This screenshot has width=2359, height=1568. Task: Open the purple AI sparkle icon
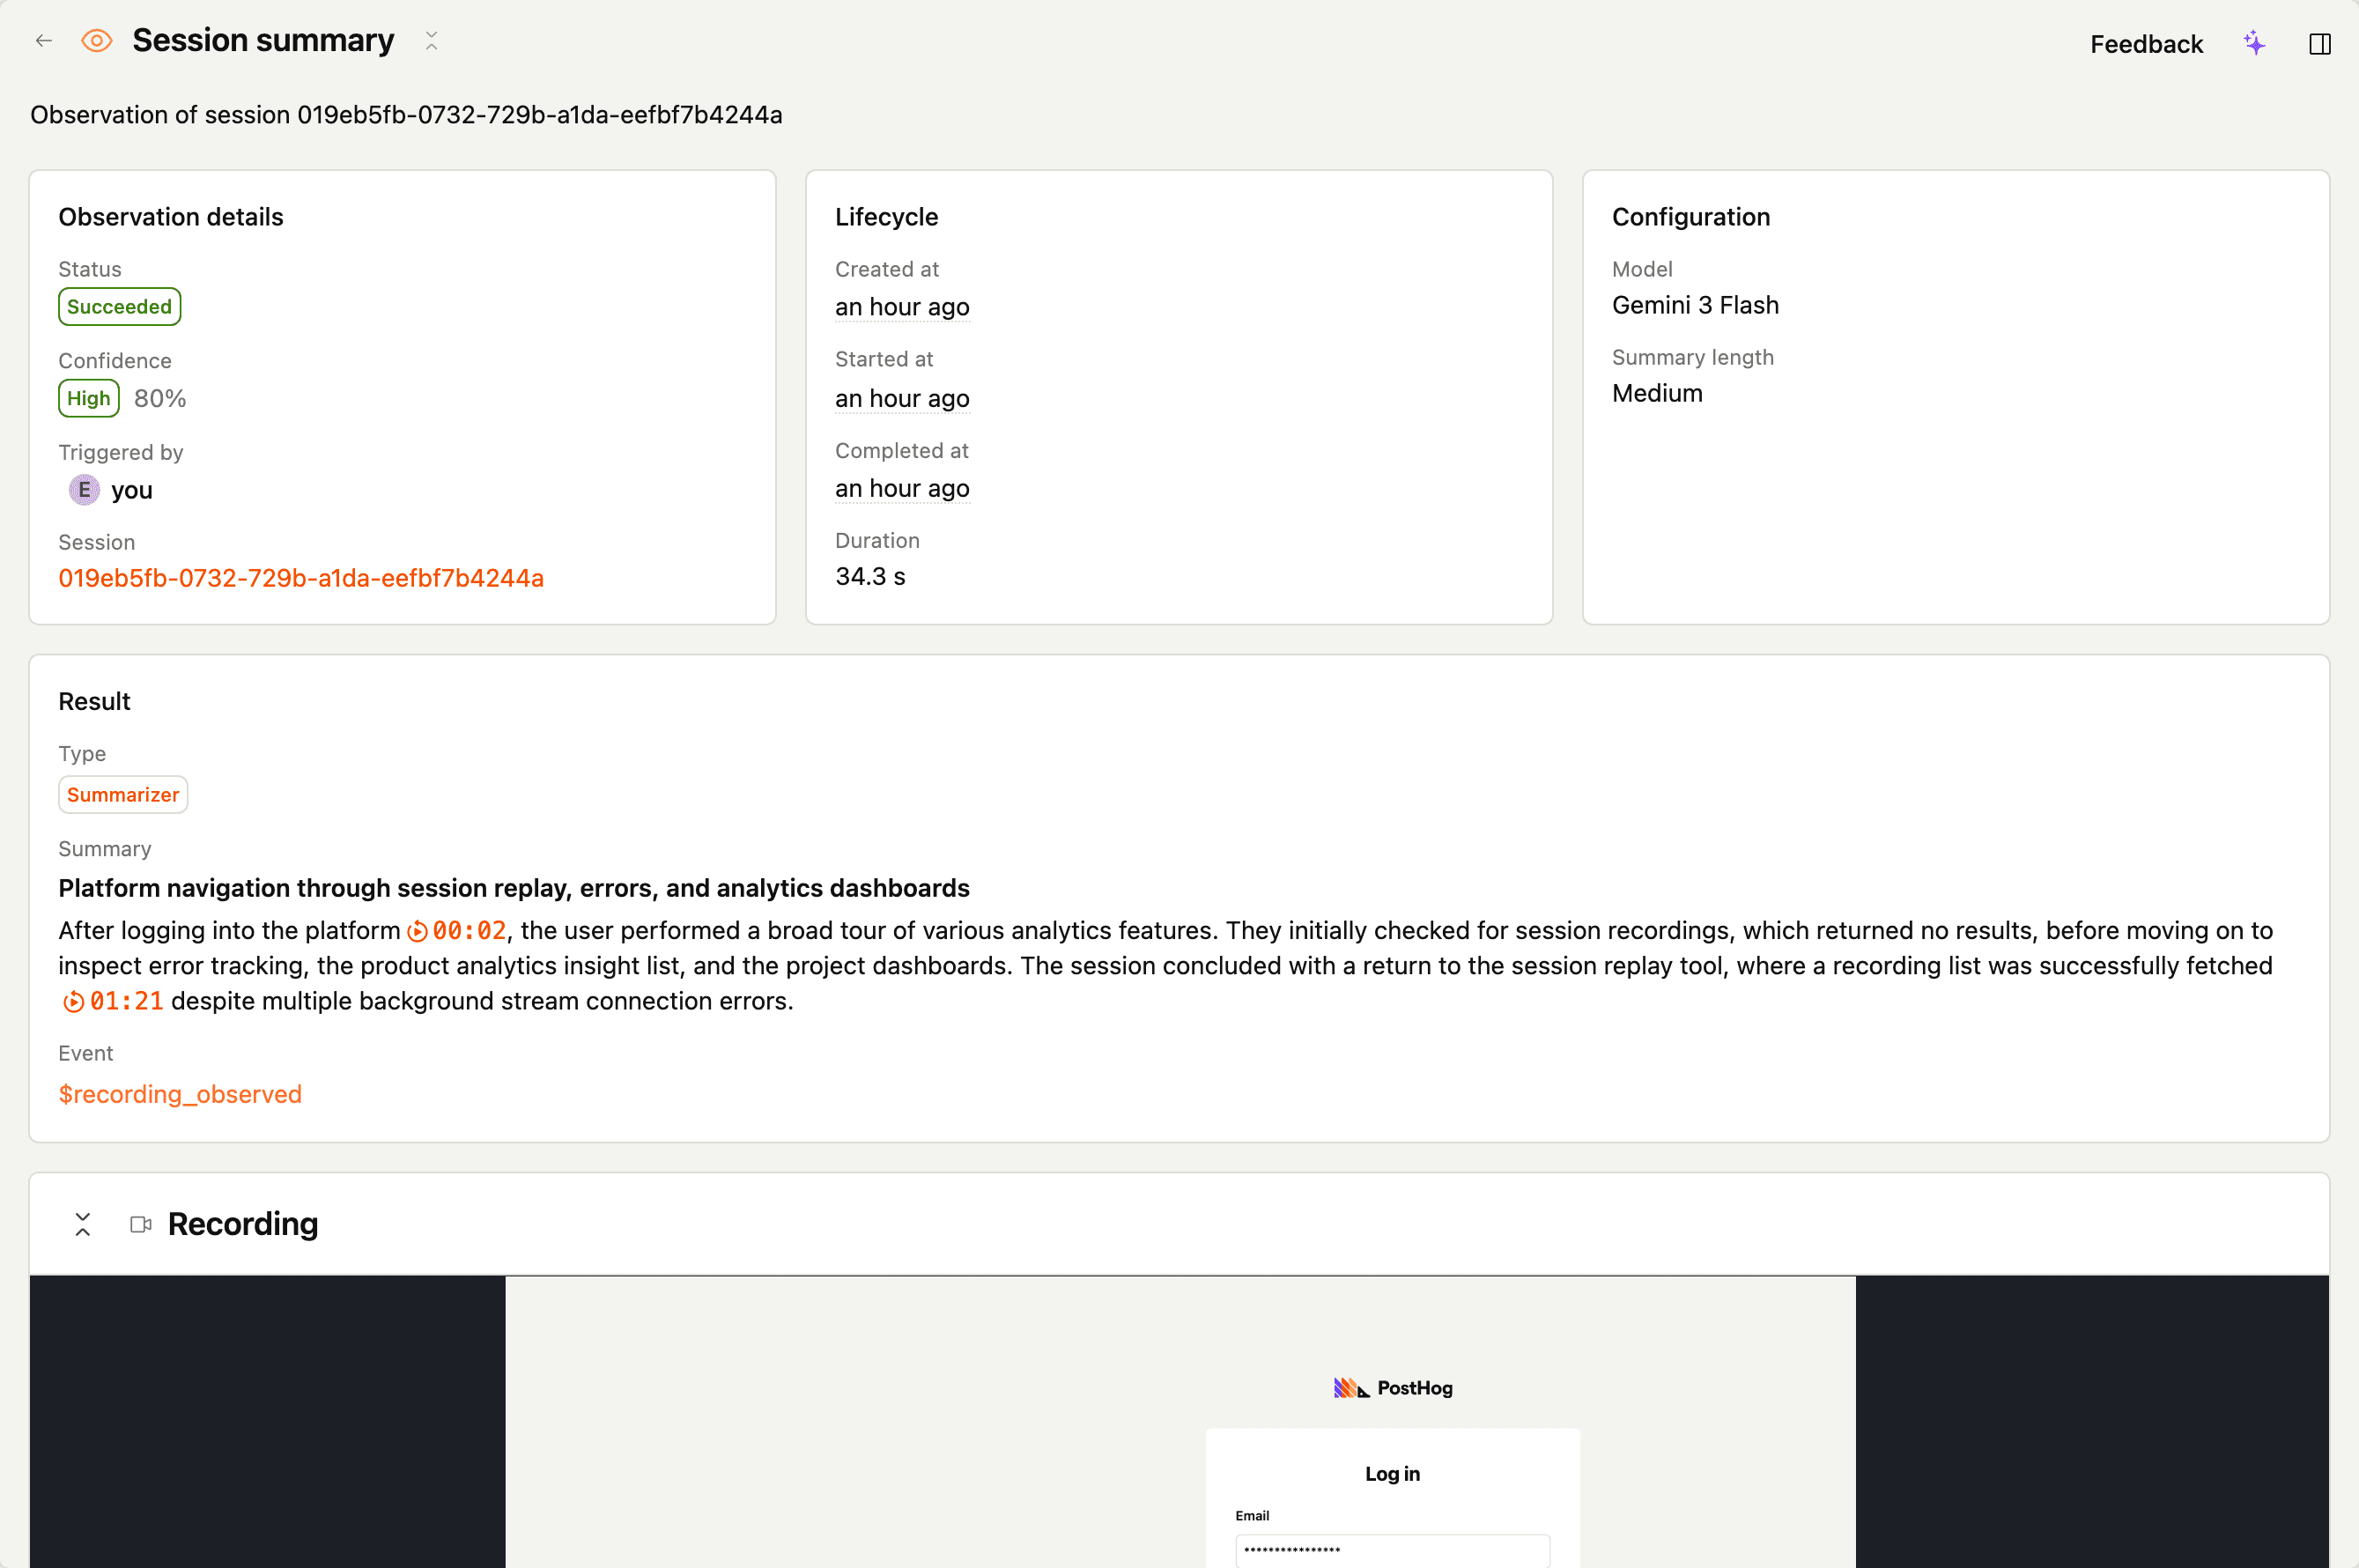(2254, 44)
